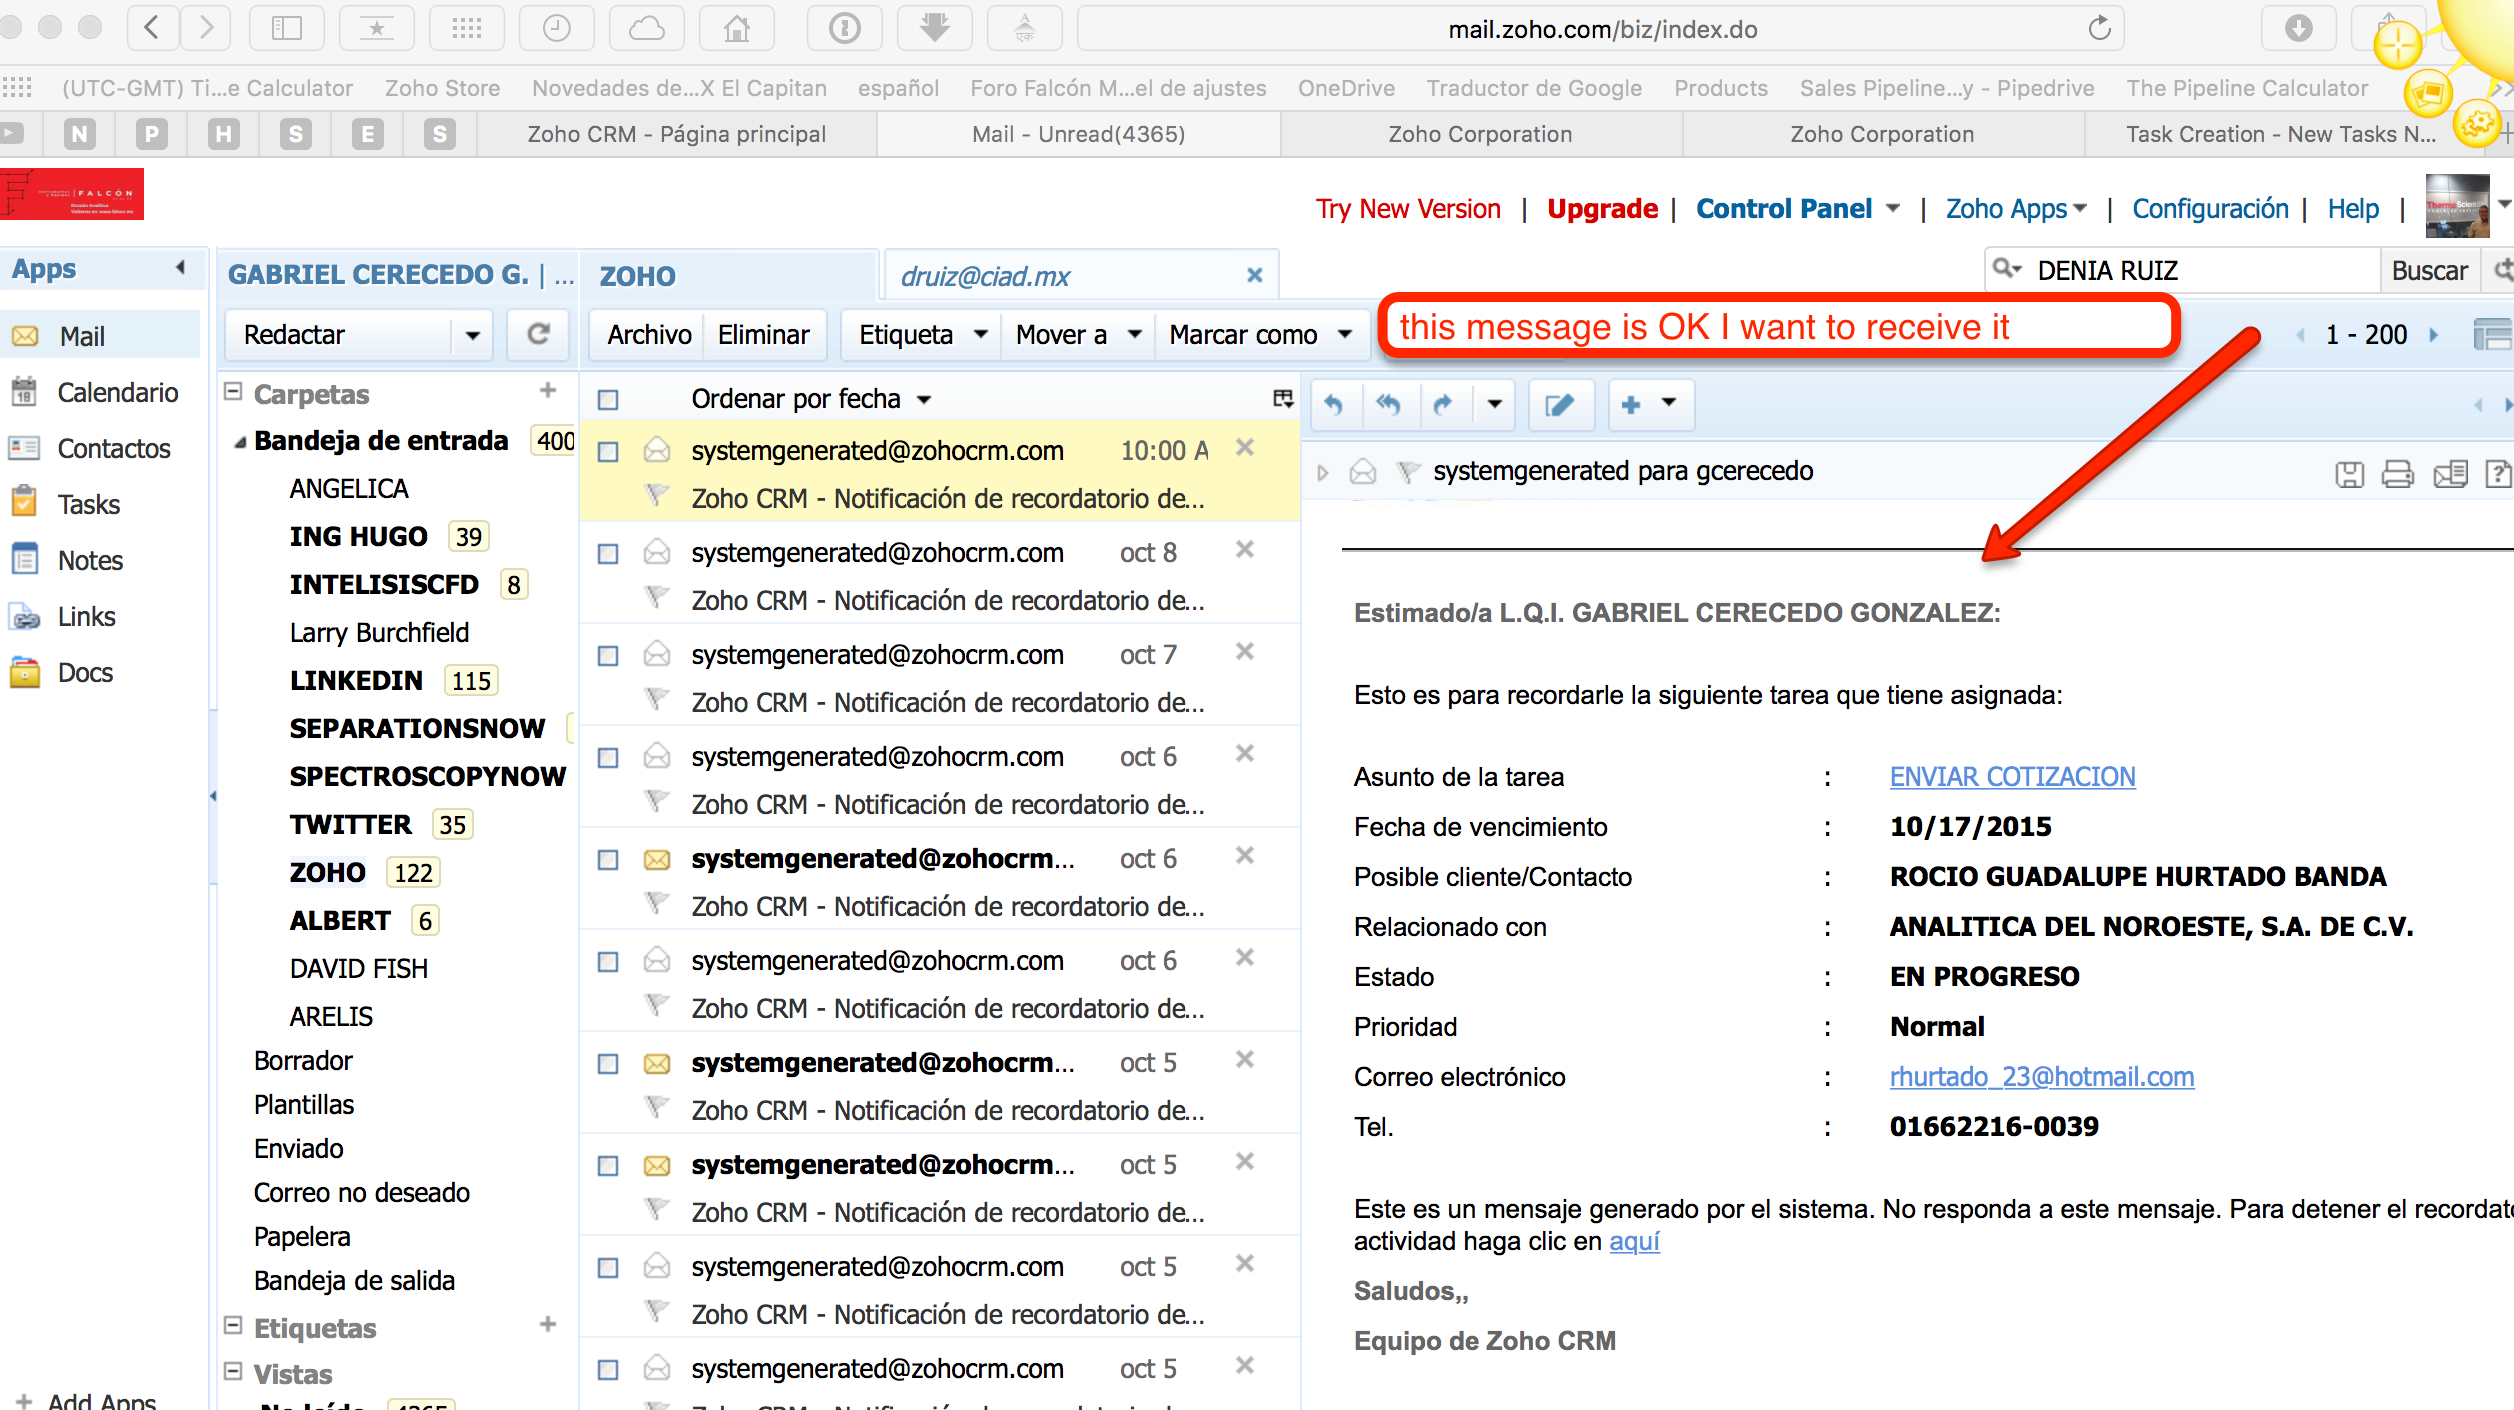Switch to Zoho CRM - Página principal browser tab
2514x1410 pixels.
[677, 134]
